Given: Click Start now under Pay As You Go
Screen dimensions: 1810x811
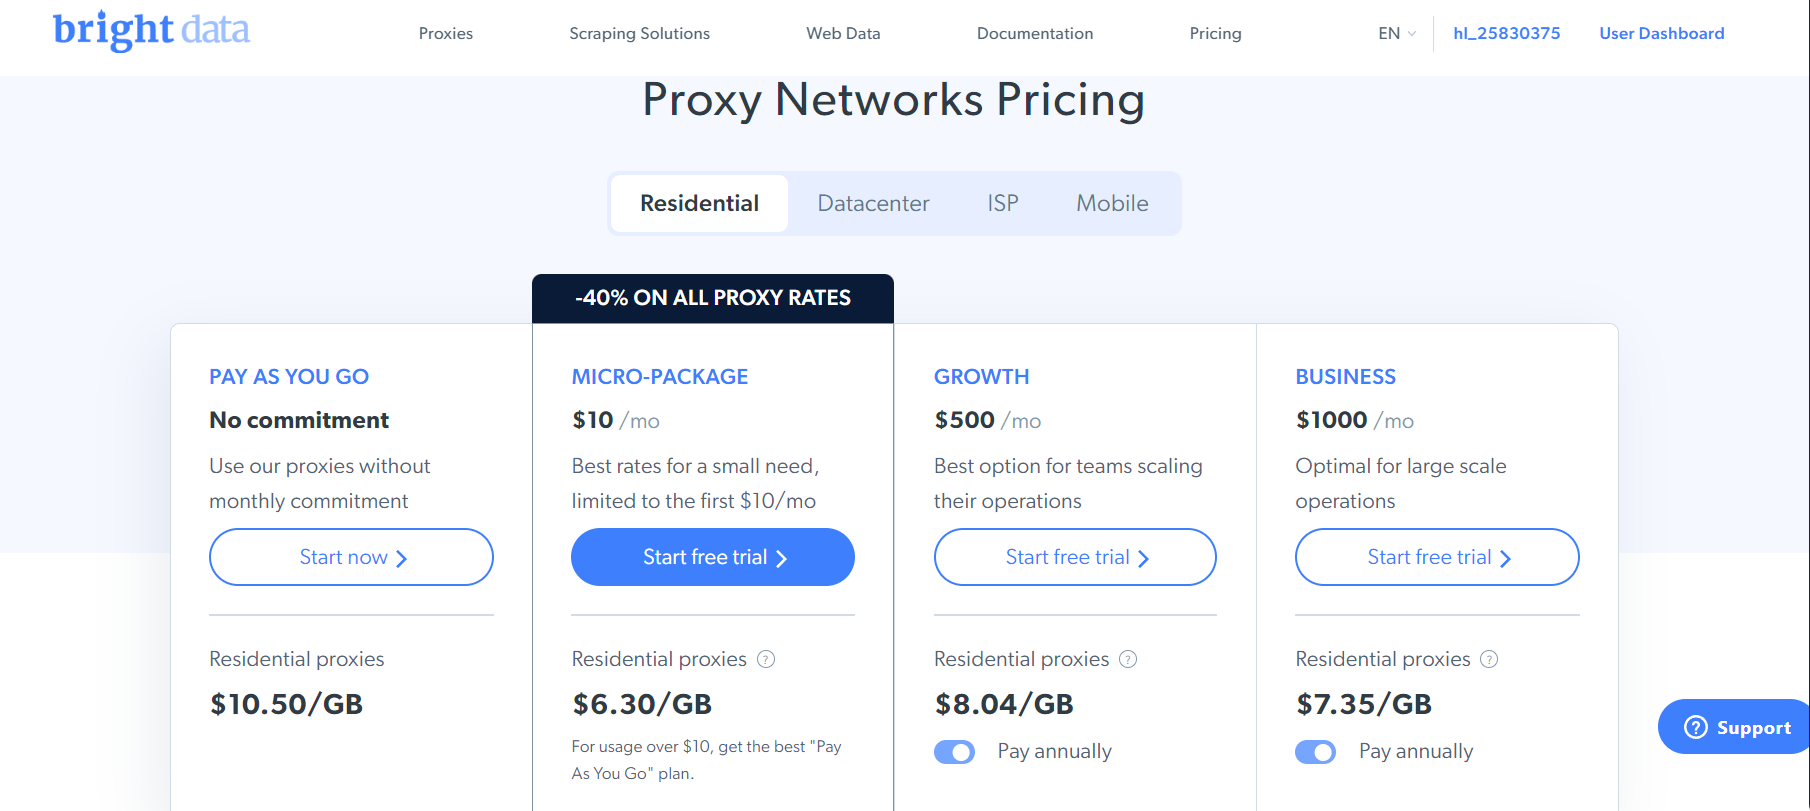Looking at the screenshot, I should tap(351, 557).
